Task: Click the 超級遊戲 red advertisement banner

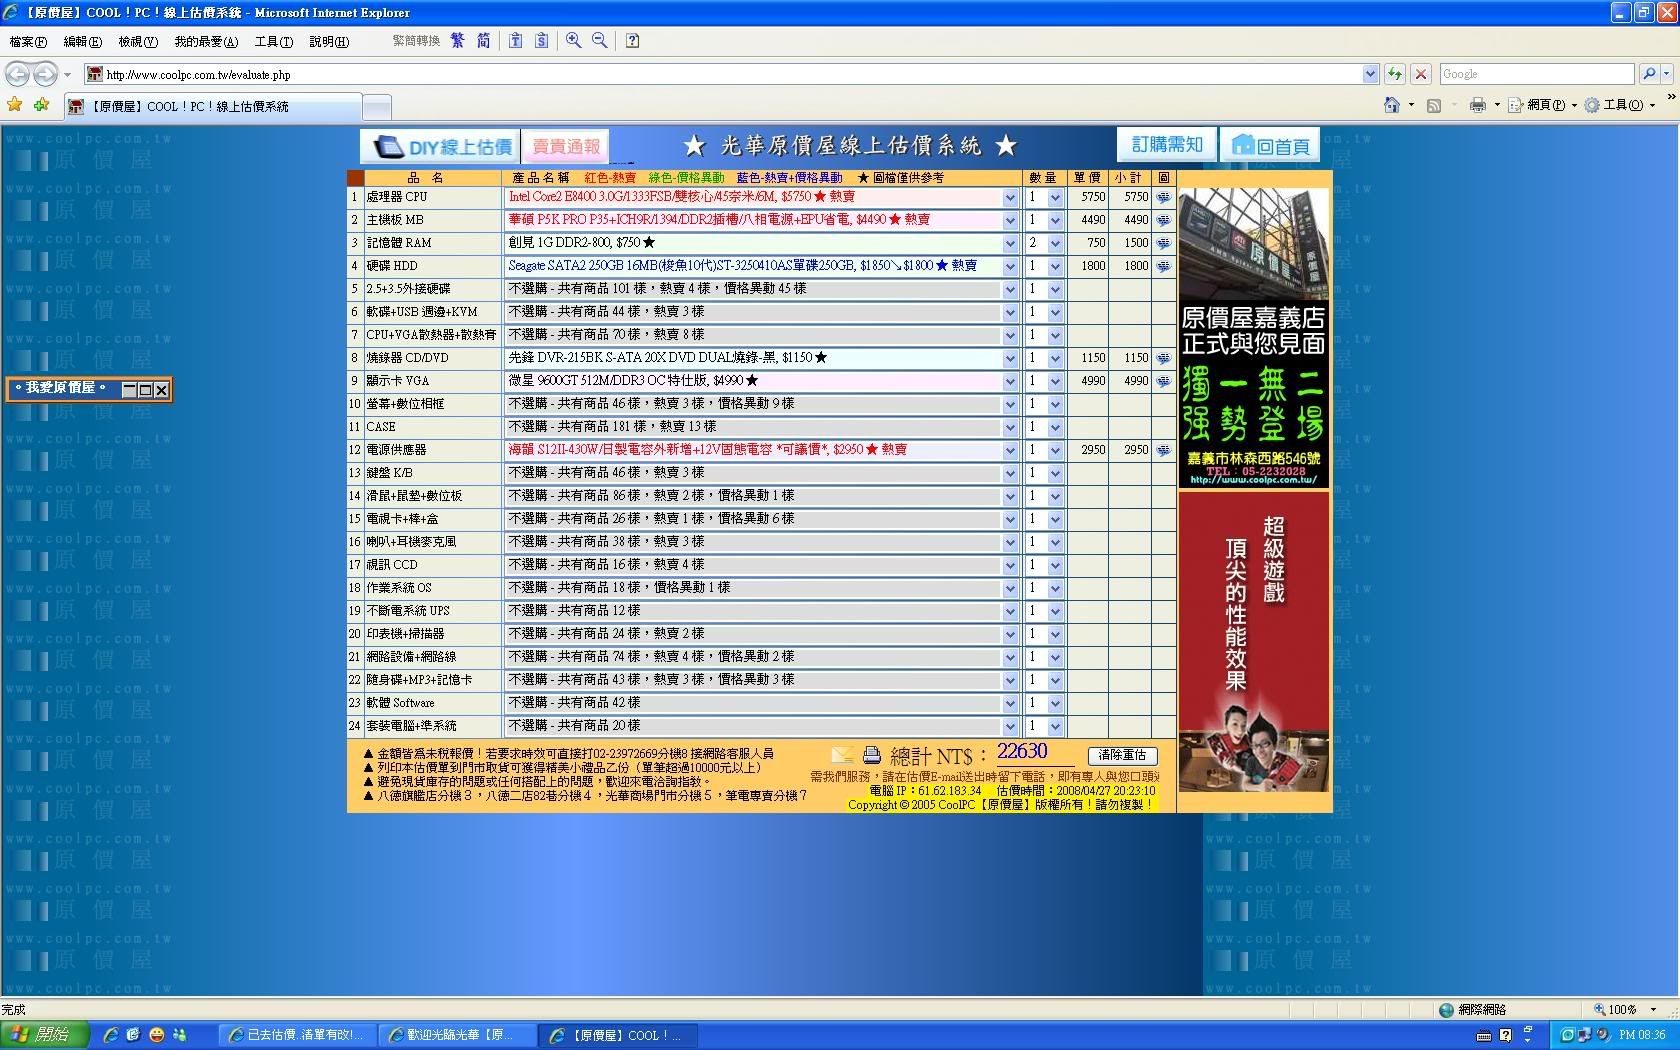Action: pos(1254,642)
